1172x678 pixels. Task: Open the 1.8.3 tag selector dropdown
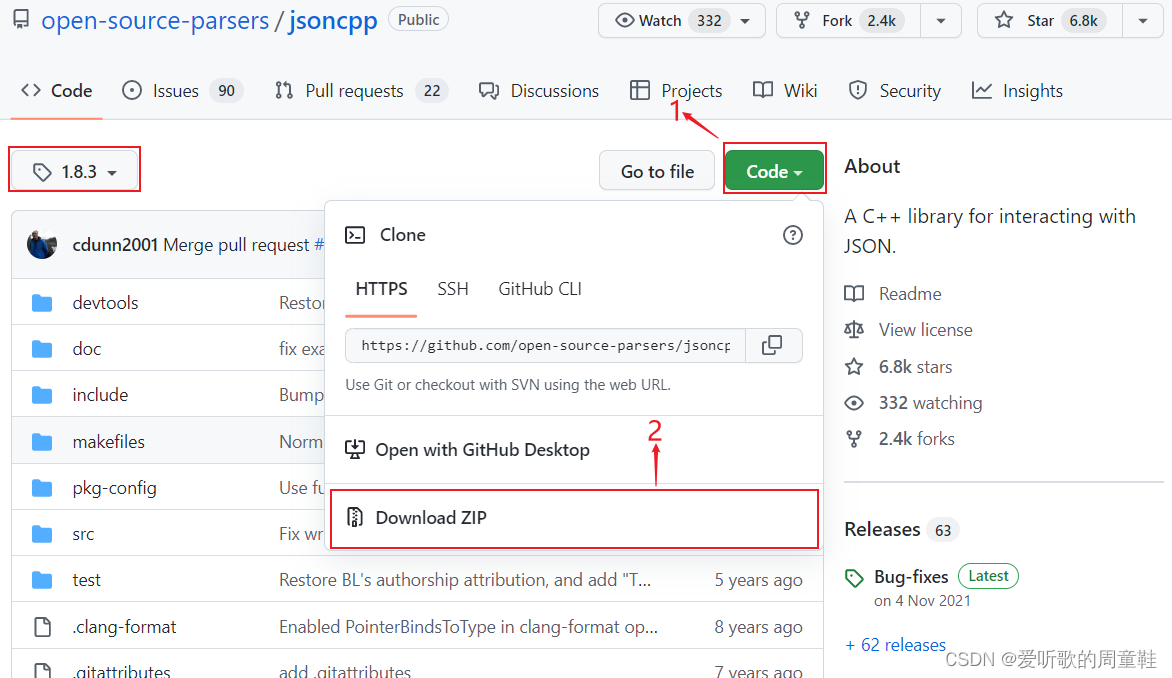75,171
